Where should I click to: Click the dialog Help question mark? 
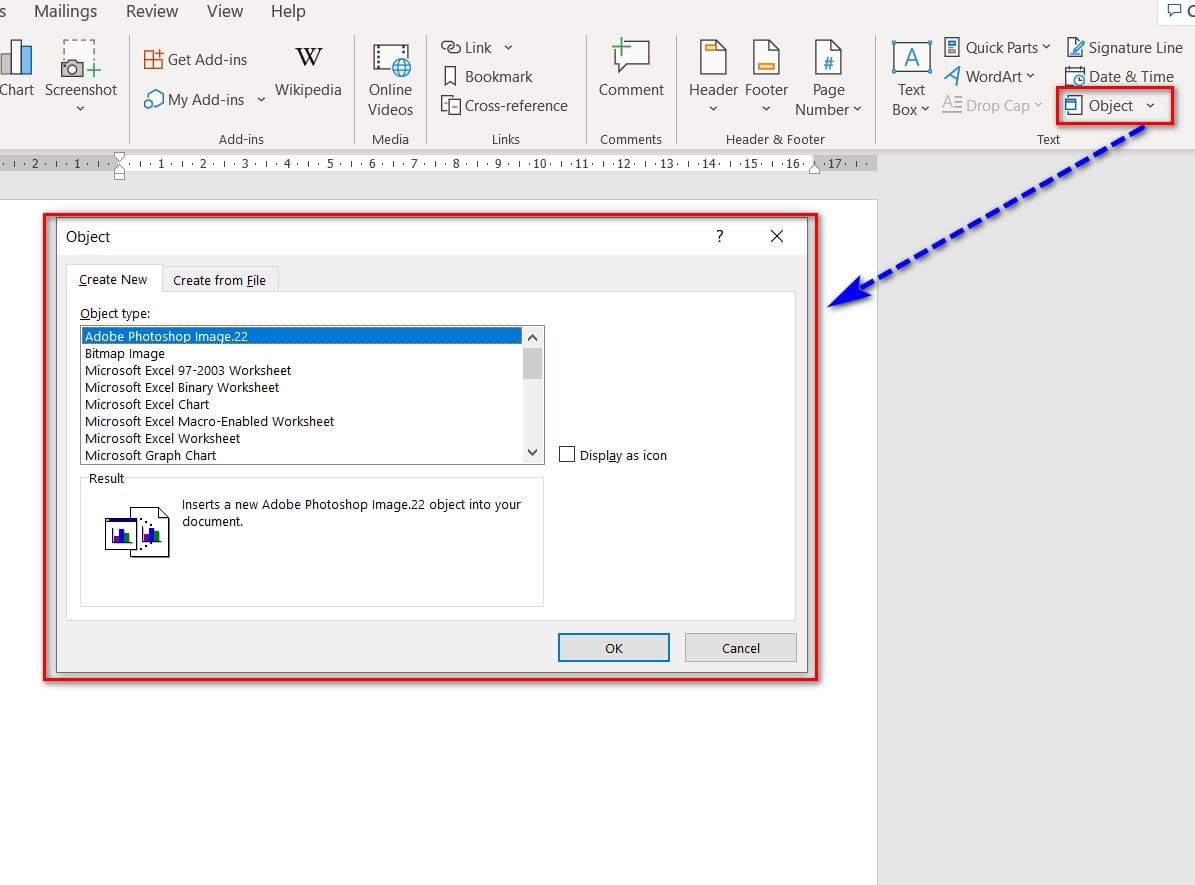[719, 237]
